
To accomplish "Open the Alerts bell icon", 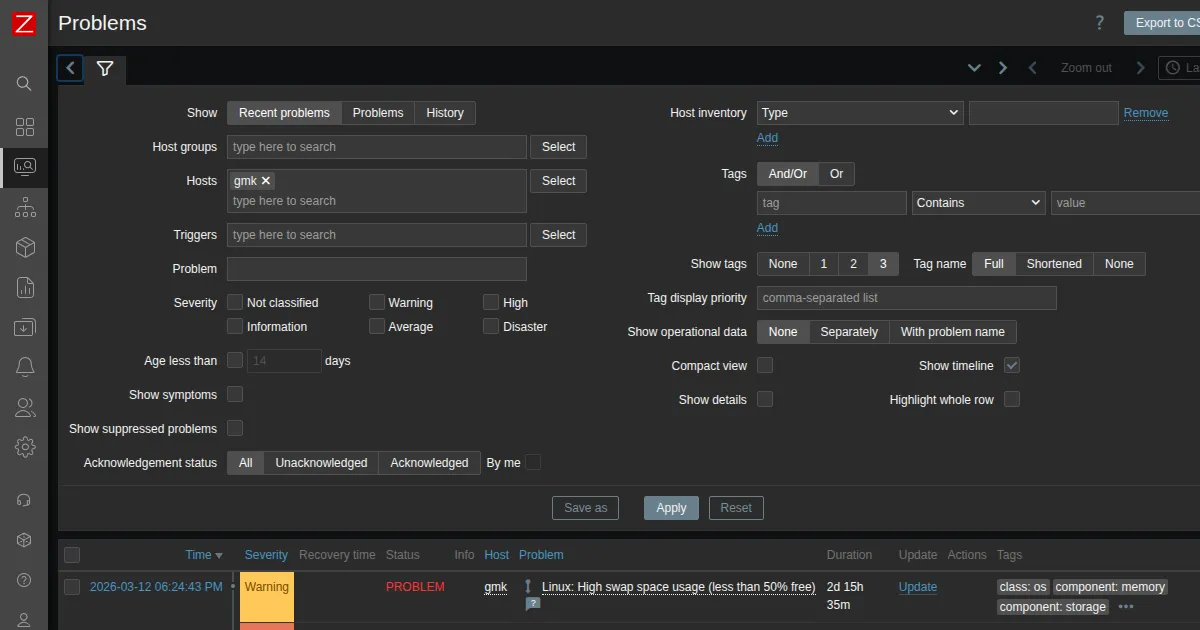I will tap(25, 367).
